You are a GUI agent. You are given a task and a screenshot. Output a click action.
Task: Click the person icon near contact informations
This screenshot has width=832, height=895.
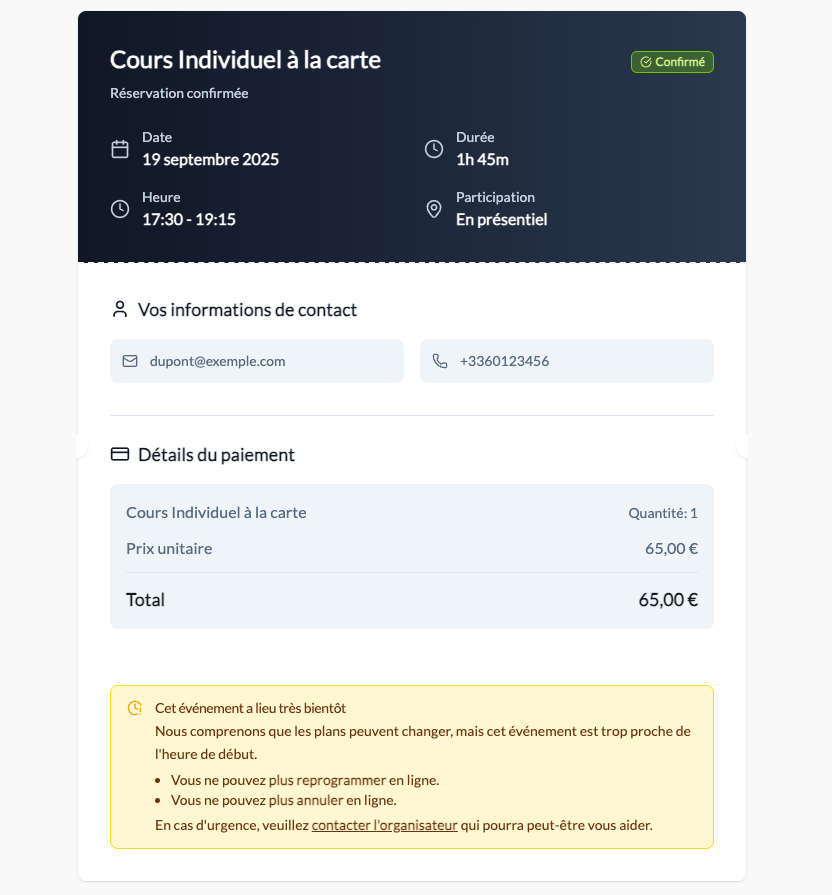coord(120,310)
